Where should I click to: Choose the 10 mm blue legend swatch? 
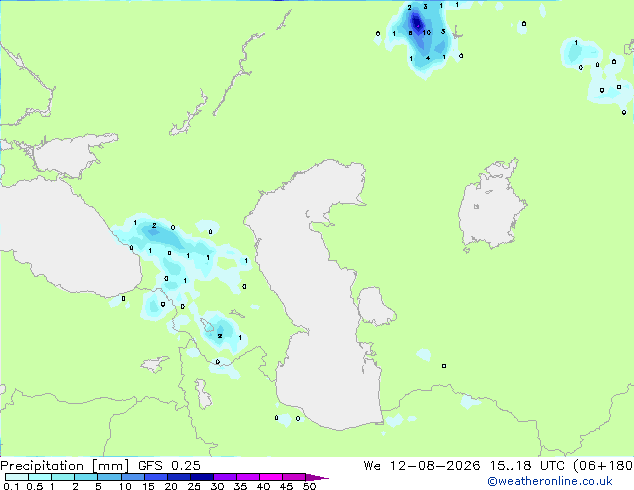[133, 477]
